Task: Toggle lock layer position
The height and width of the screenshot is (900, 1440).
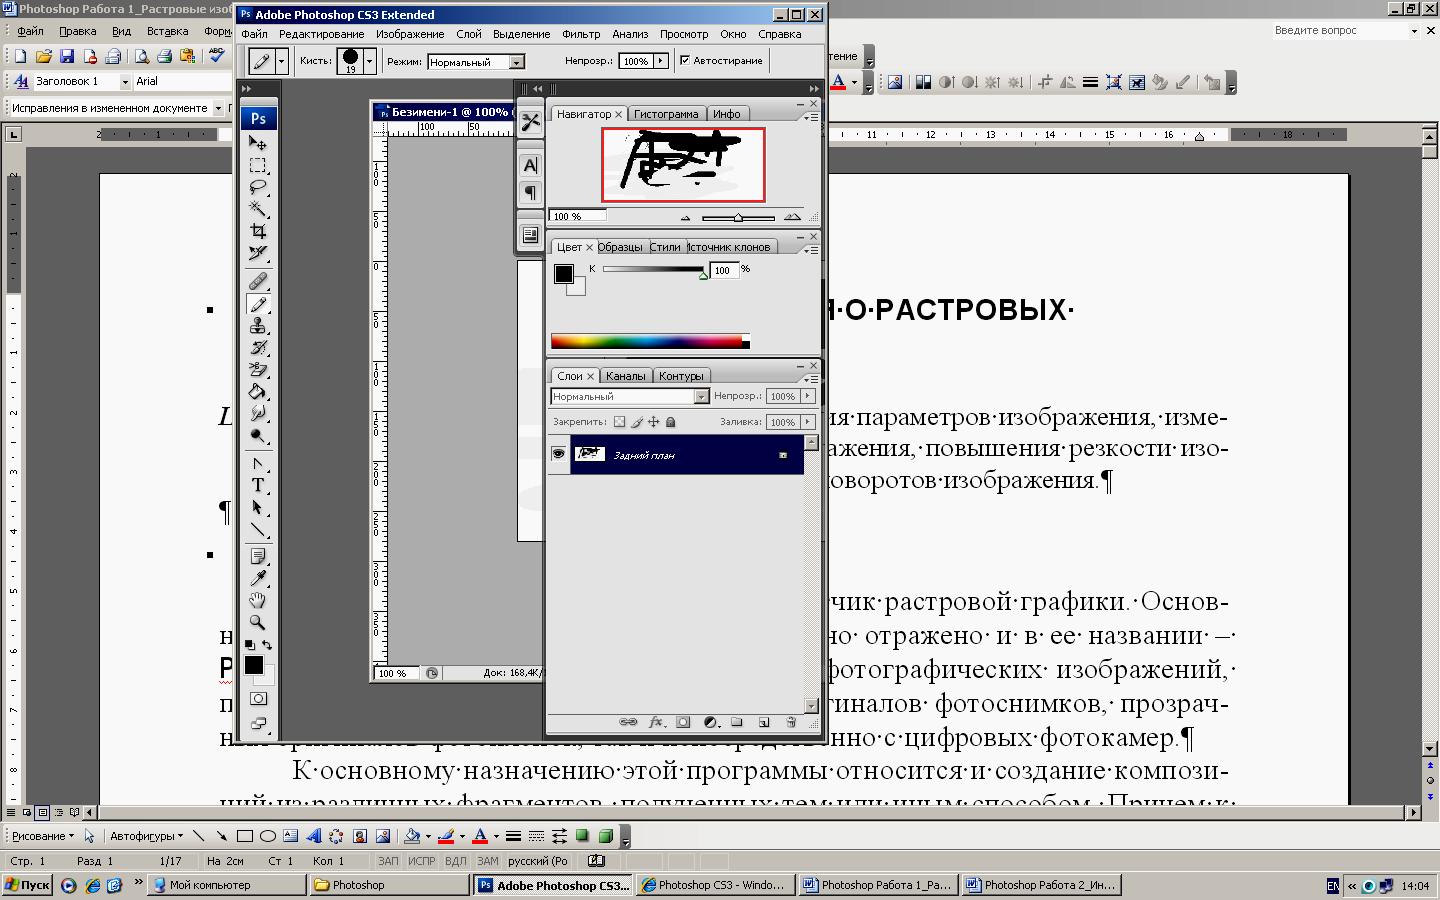Action: 654,422
